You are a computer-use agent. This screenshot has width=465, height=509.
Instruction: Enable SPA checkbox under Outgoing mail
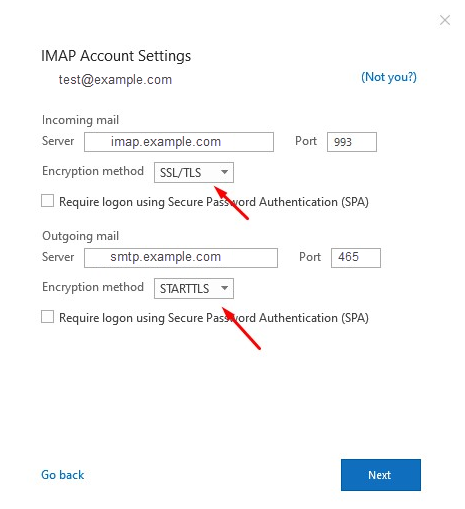click(47, 317)
